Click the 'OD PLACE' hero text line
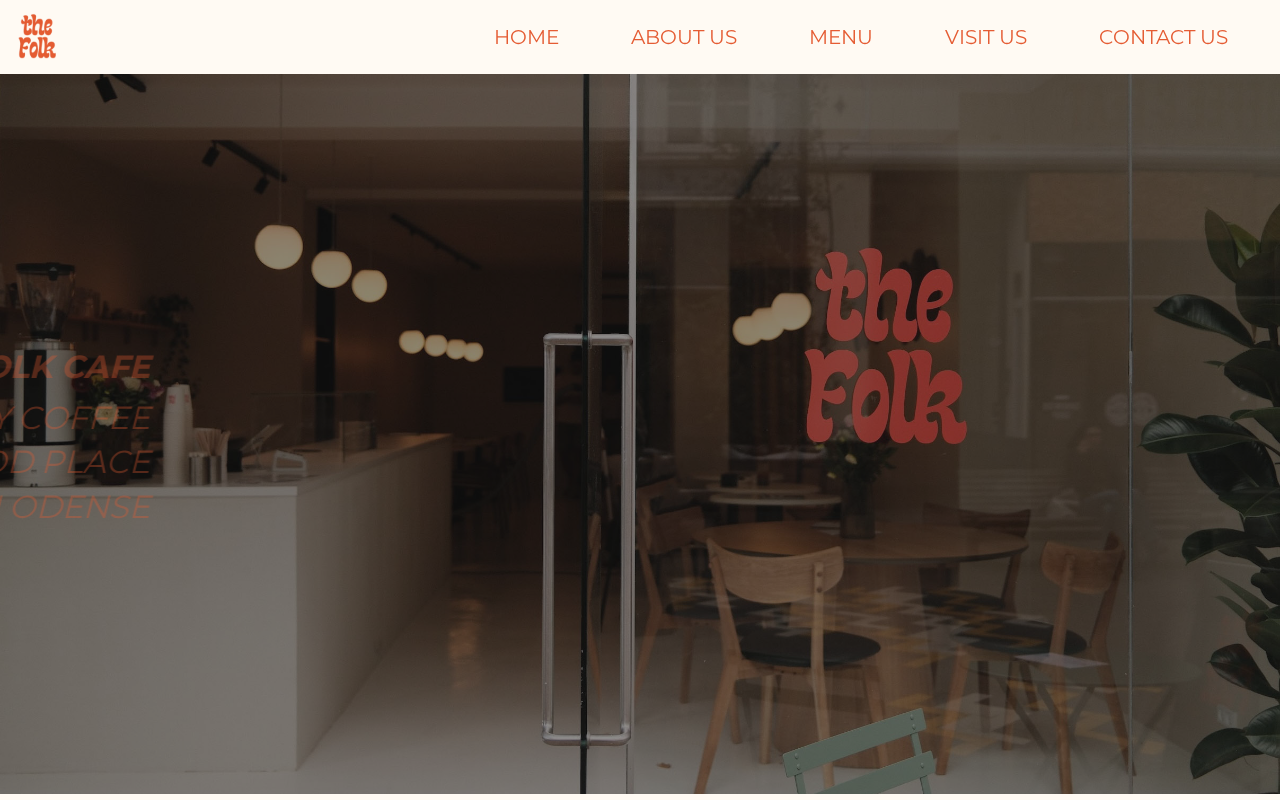Image resolution: width=1280 pixels, height=800 pixels. [x=75, y=462]
